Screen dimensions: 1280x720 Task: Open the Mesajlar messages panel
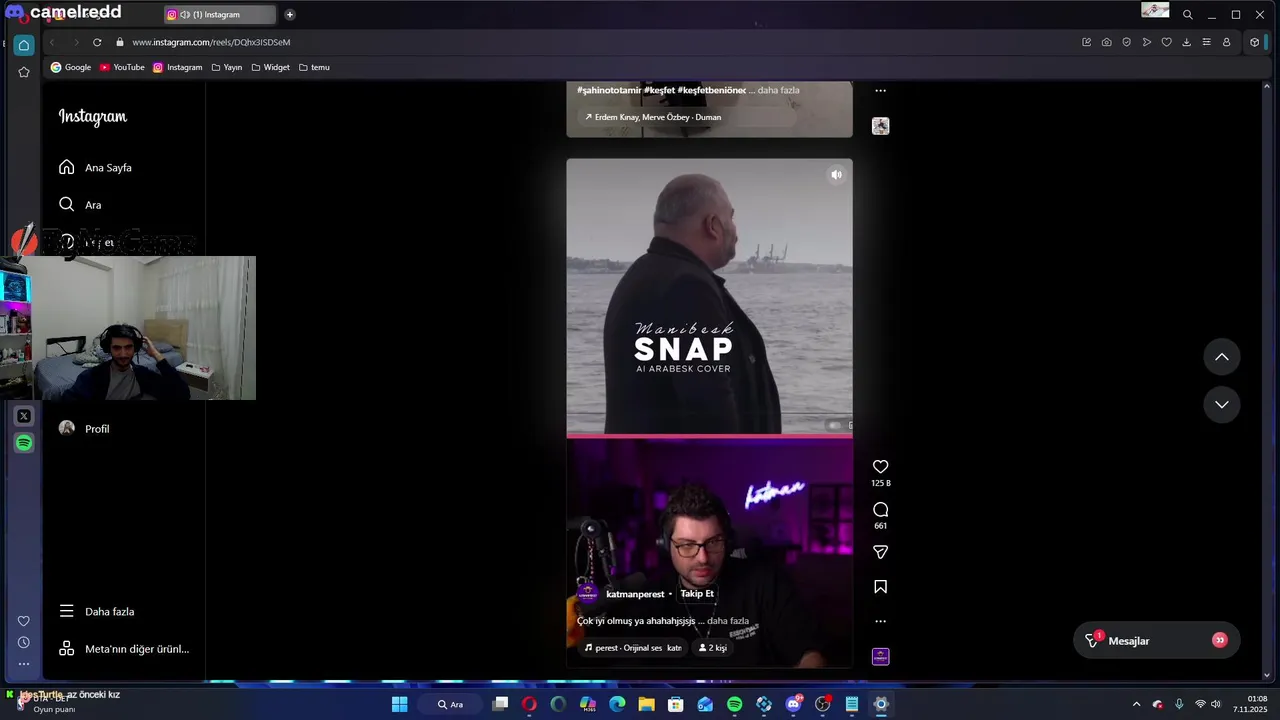(1156, 640)
